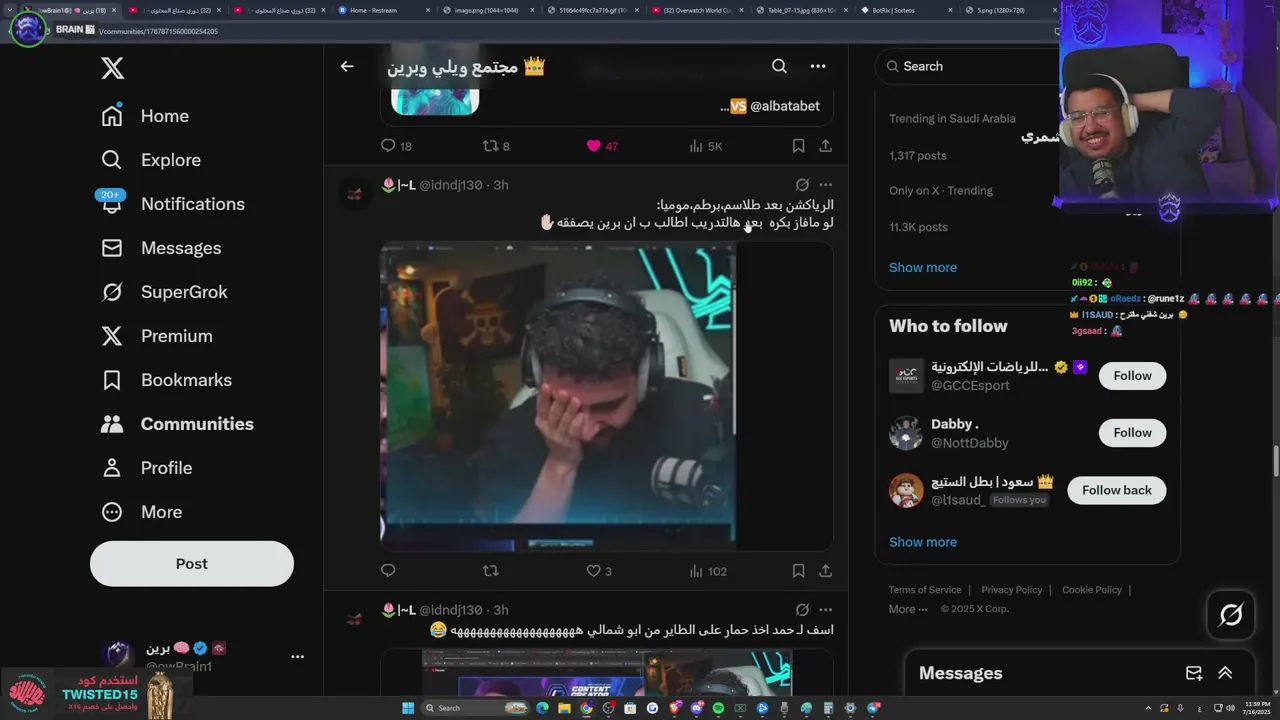Open the taskbar clock showing 11:59 PM
Screen dimensions: 1280x720
click(1255, 708)
